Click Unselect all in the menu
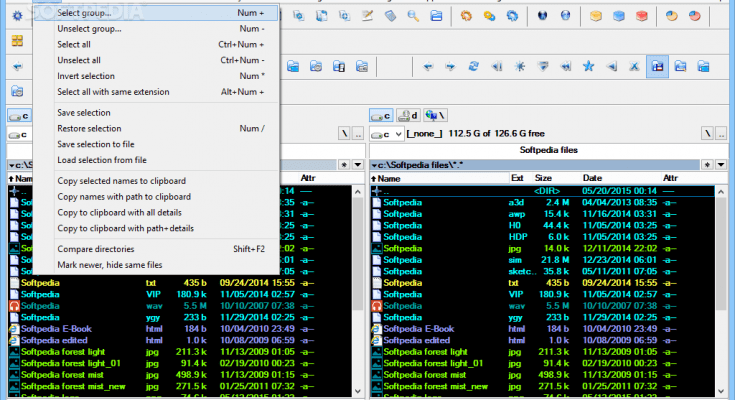 click(x=157, y=60)
